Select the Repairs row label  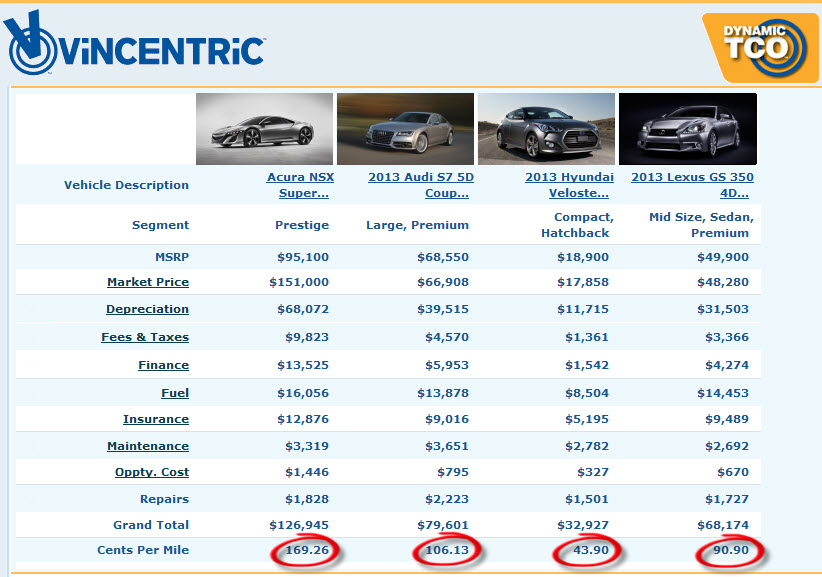coord(165,499)
